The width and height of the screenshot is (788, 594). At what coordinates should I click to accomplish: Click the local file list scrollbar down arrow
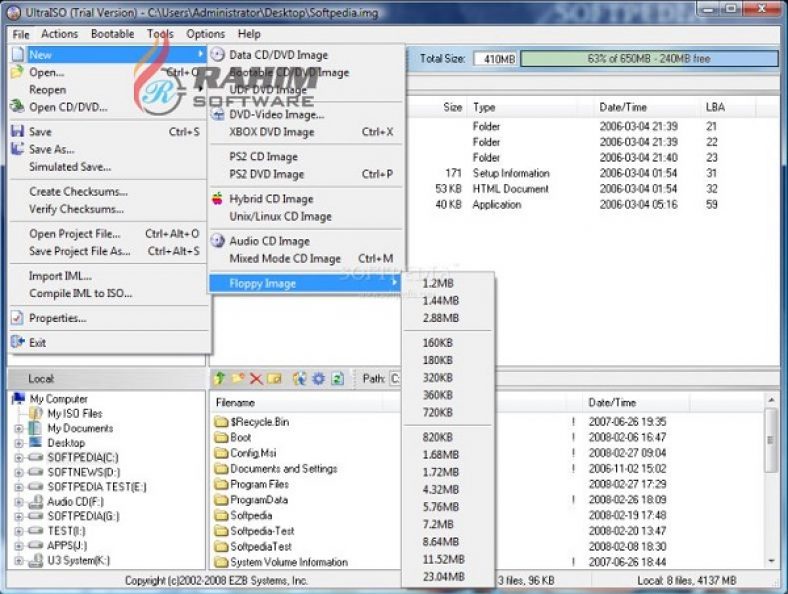(771, 561)
